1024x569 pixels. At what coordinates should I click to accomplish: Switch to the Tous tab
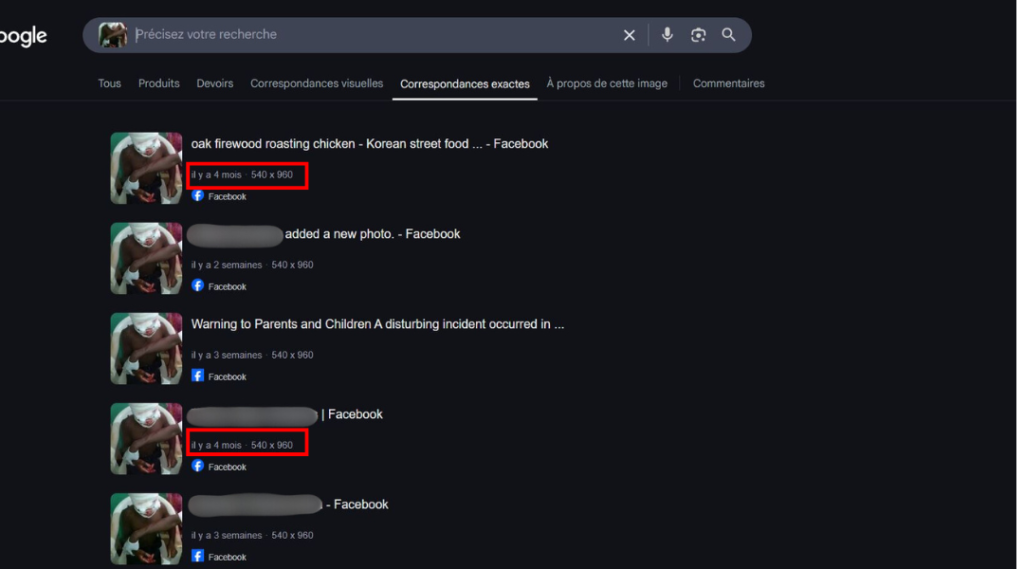pos(109,84)
